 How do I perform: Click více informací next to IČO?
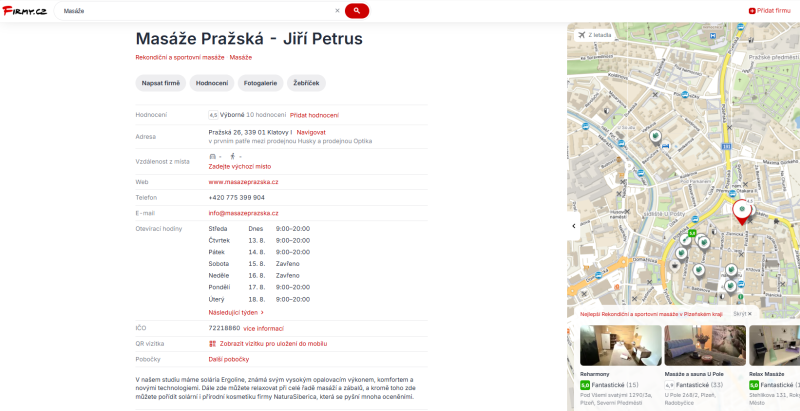point(263,328)
